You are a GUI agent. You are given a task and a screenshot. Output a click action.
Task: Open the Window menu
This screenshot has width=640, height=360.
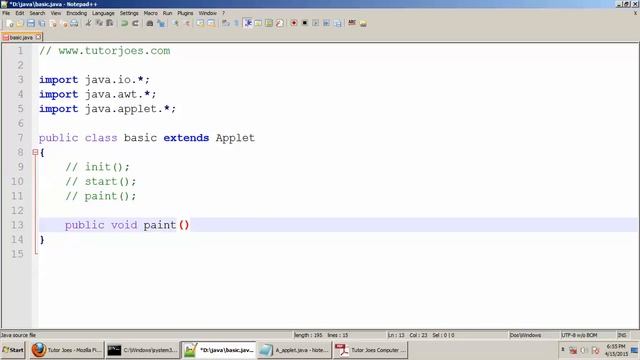(208, 13)
